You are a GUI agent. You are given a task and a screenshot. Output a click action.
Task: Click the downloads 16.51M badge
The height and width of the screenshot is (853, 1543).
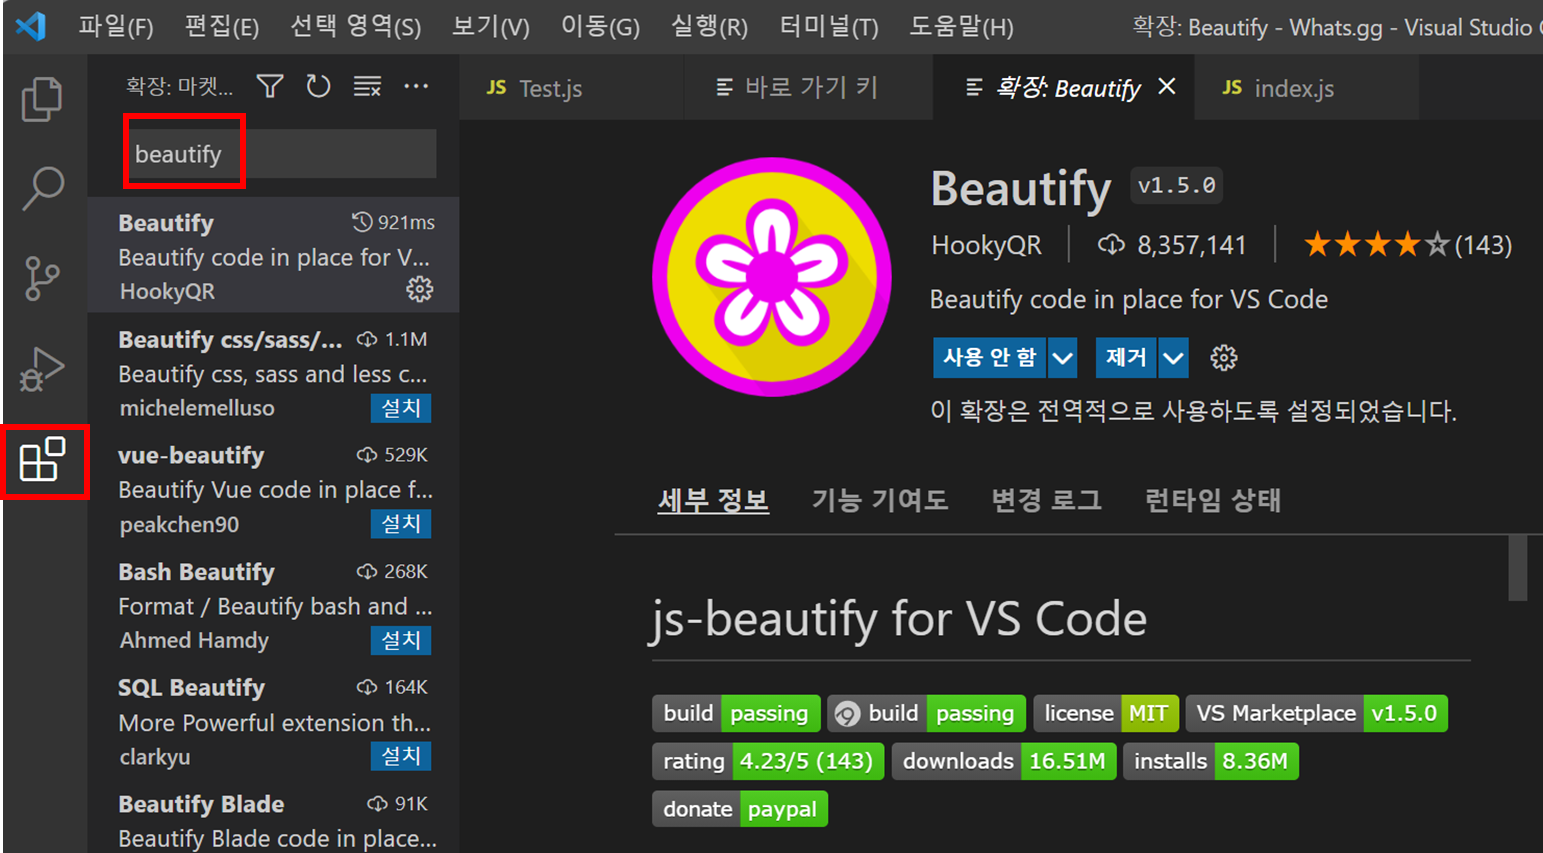pyautogui.click(x=1004, y=761)
